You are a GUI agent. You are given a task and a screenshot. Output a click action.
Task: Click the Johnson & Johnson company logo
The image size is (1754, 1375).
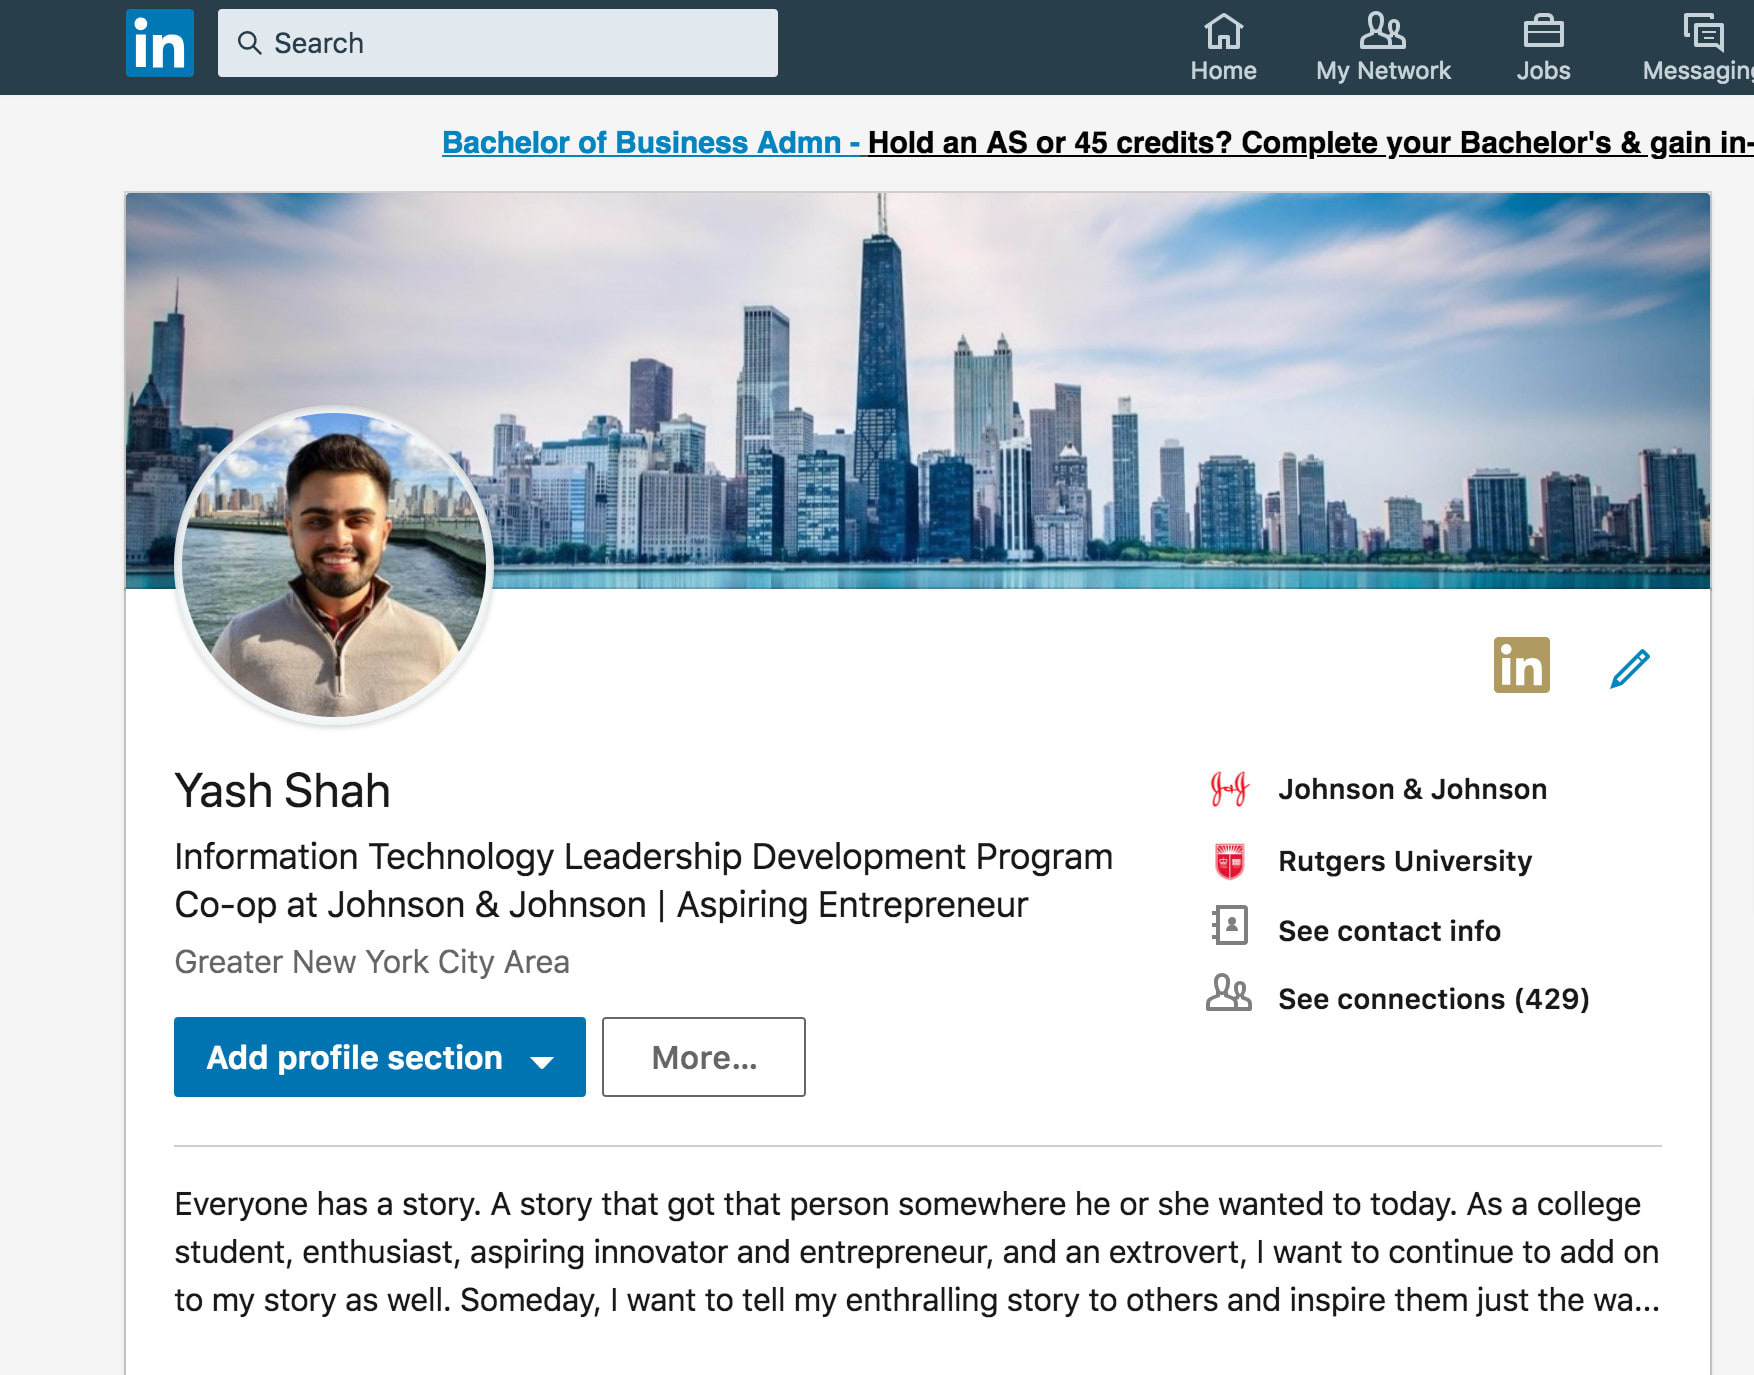pos(1229,789)
